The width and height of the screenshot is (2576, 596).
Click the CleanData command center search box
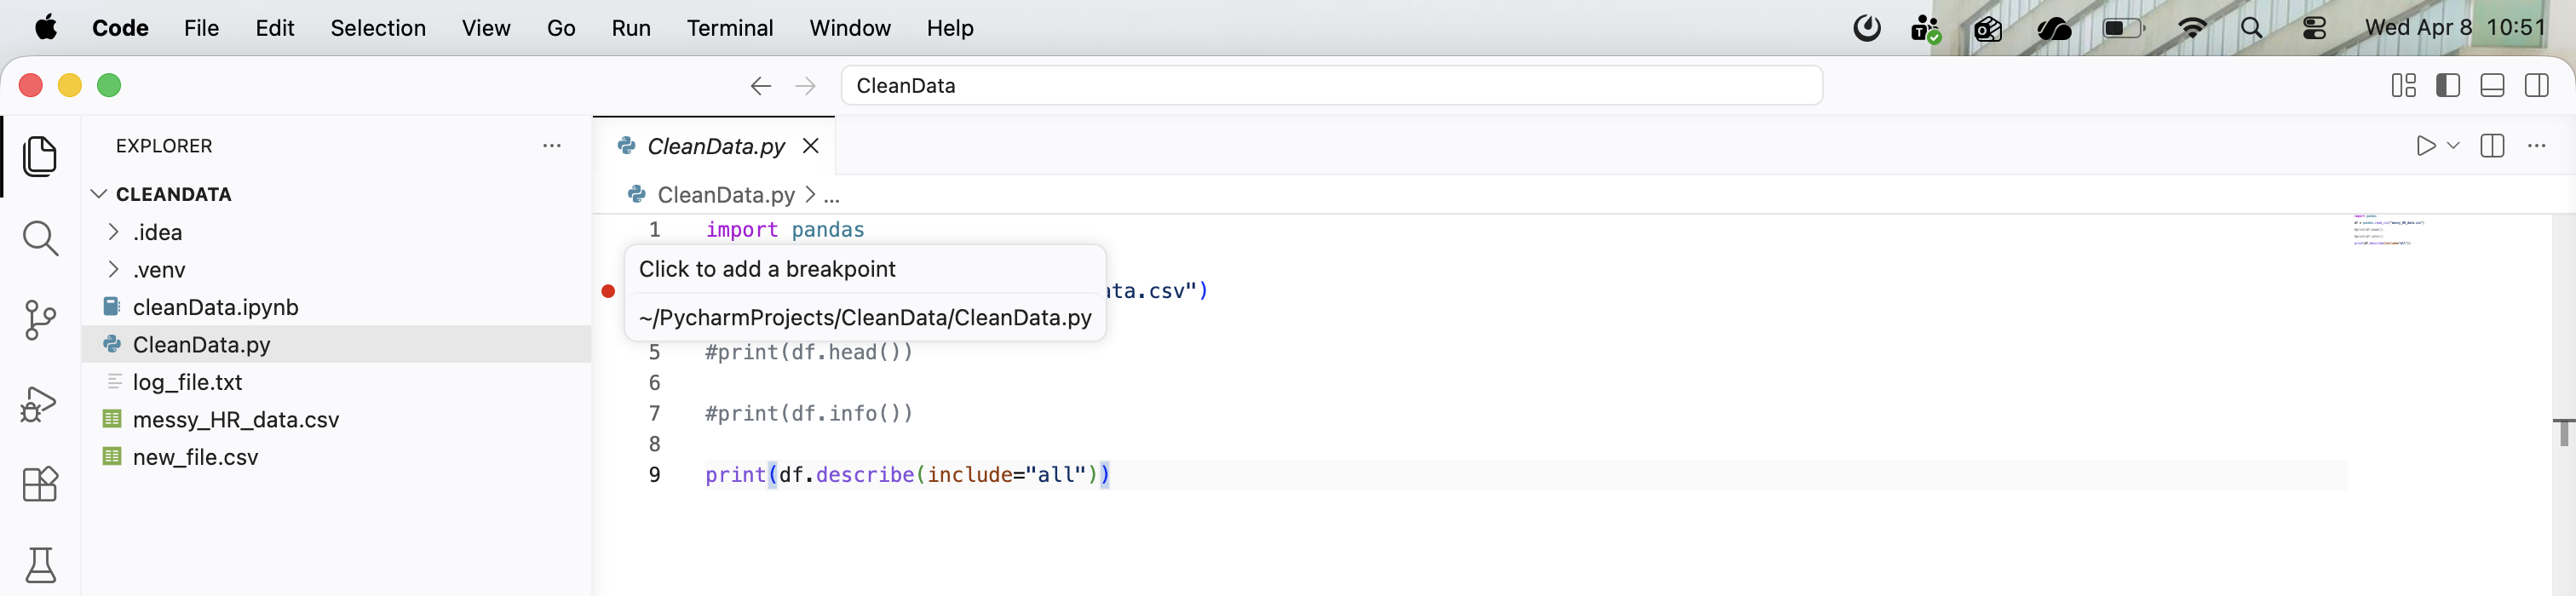click(x=1330, y=86)
